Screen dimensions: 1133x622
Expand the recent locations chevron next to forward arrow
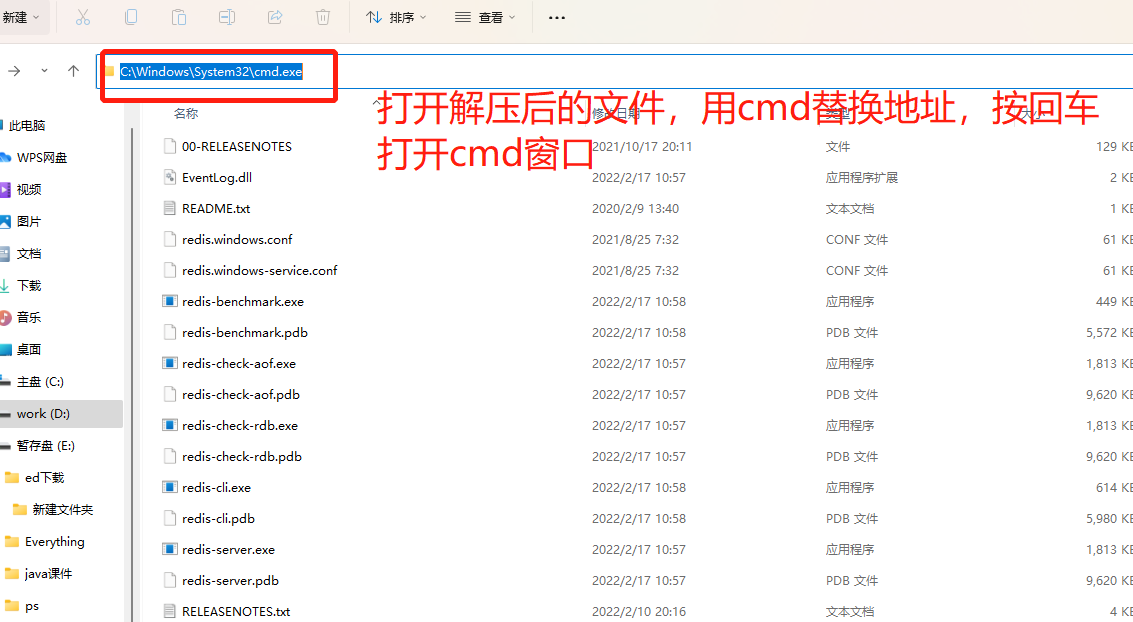[44, 71]
